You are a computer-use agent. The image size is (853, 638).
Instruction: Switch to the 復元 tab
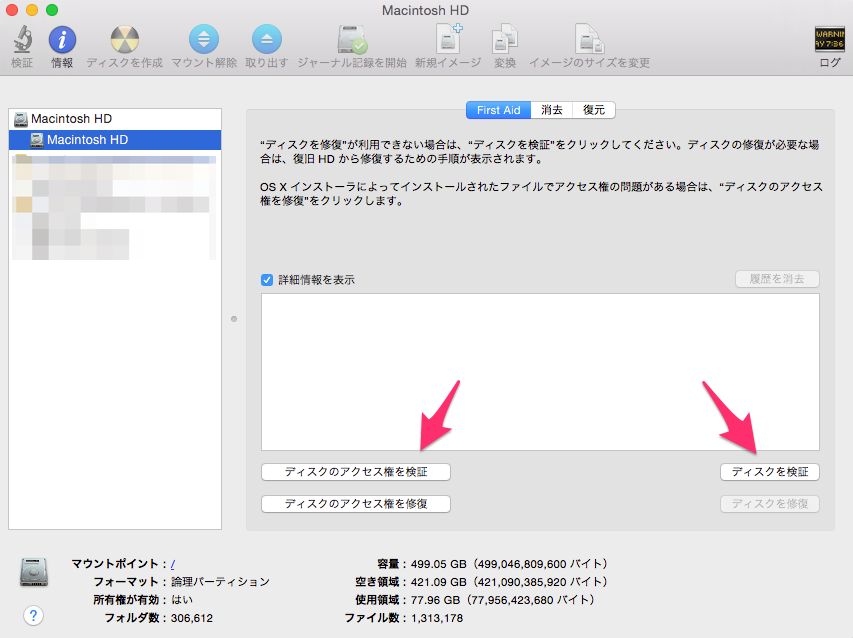tap(594, 110)
